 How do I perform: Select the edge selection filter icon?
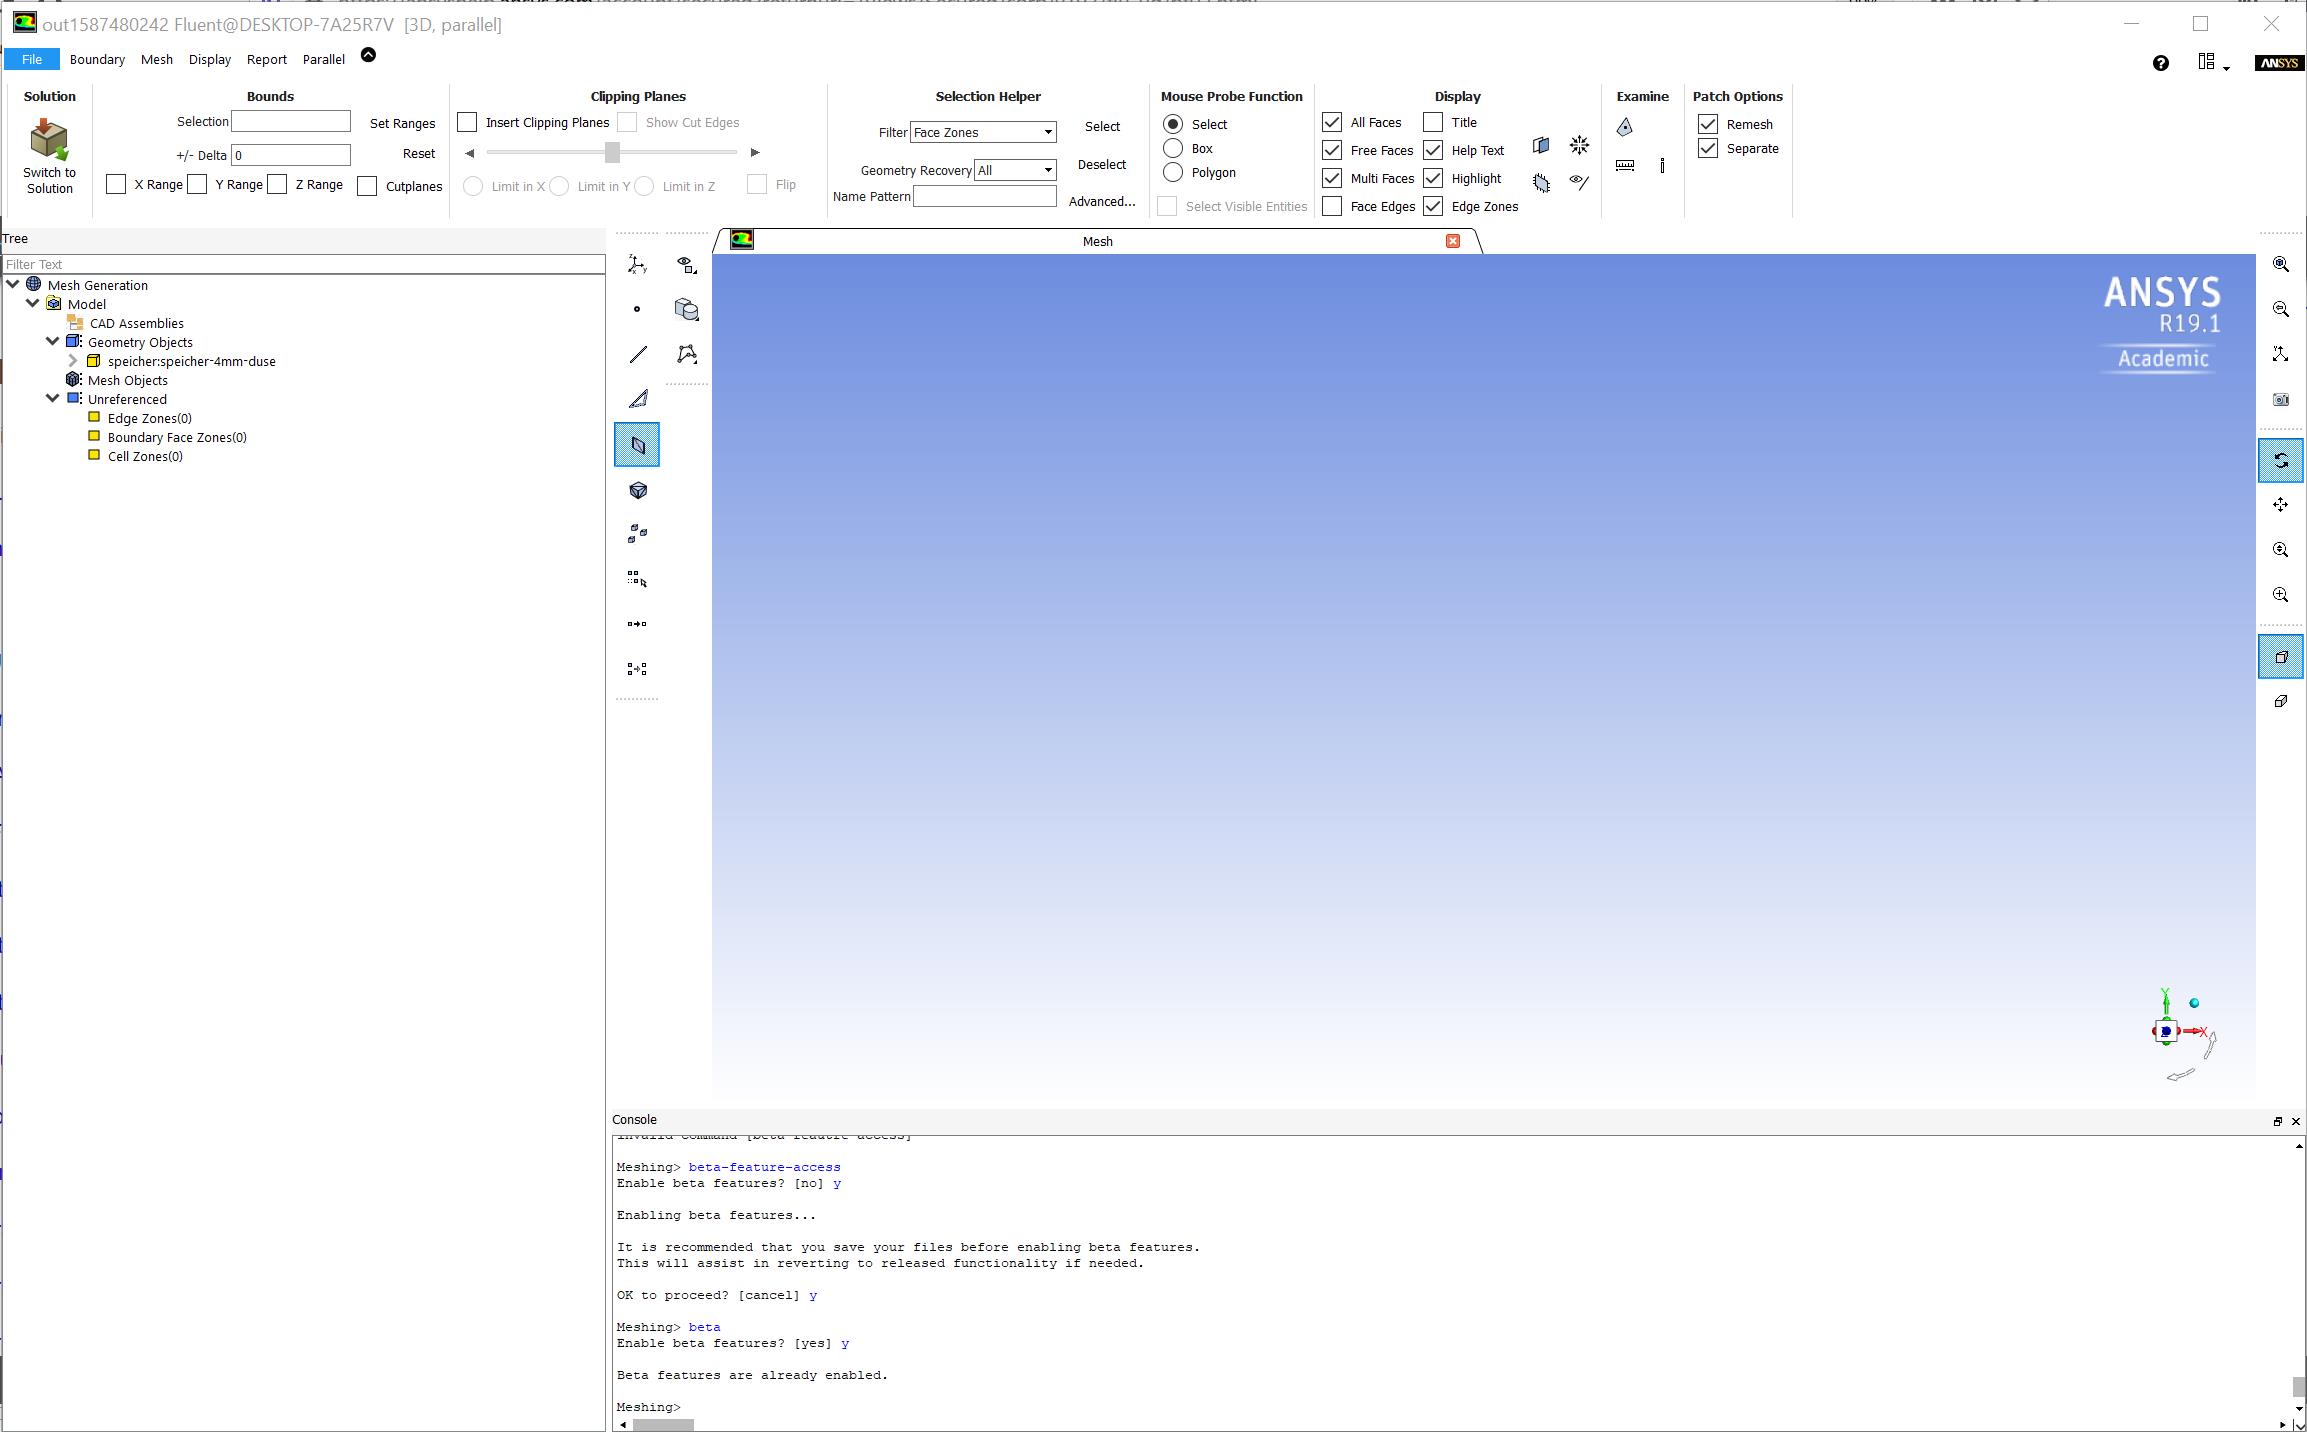click(x=637, y=354)
